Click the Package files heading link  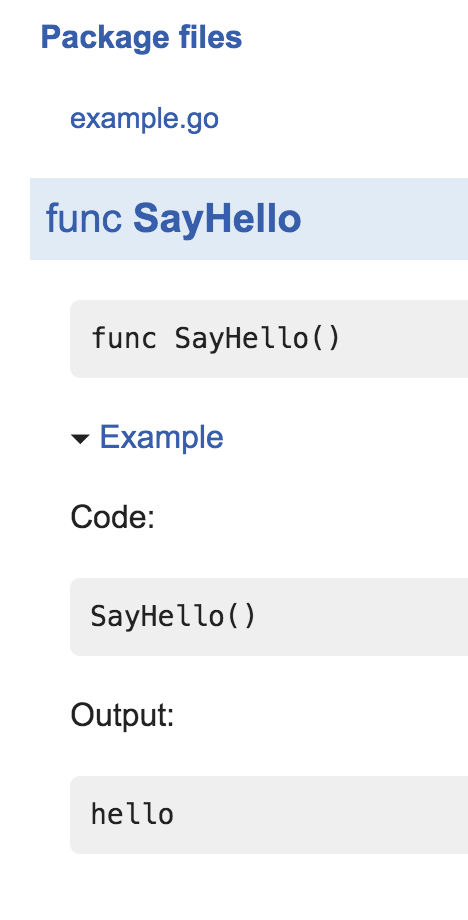(x=141, y=38)
